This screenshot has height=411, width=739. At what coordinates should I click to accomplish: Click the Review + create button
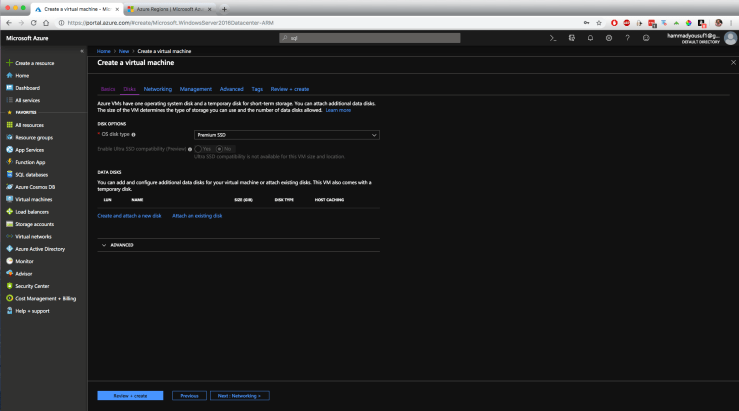(130, 396)
